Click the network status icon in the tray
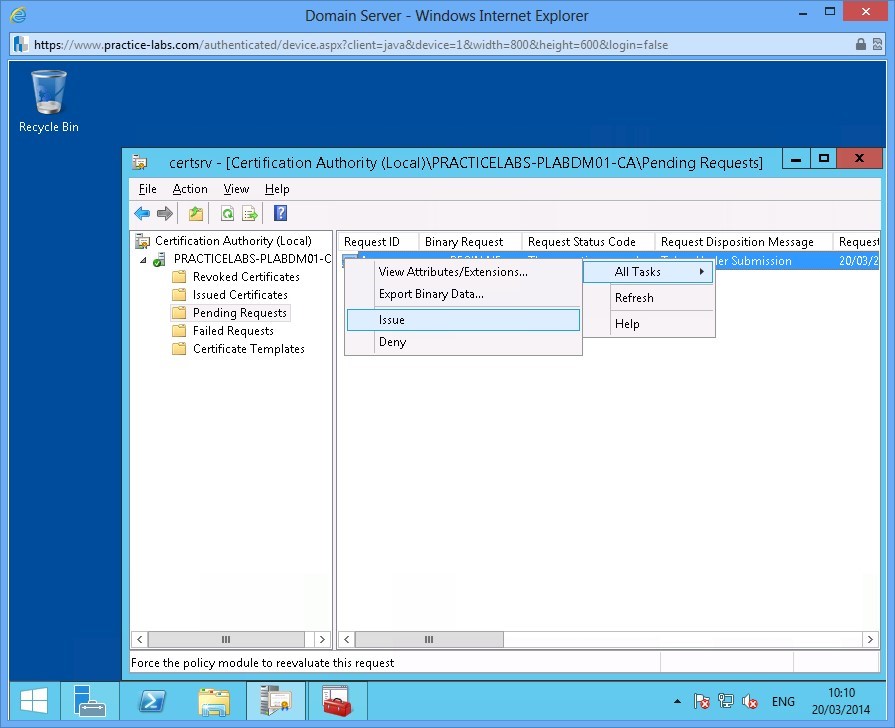The width and height of the screenshot is (895, 728). (x=726, y=702)
